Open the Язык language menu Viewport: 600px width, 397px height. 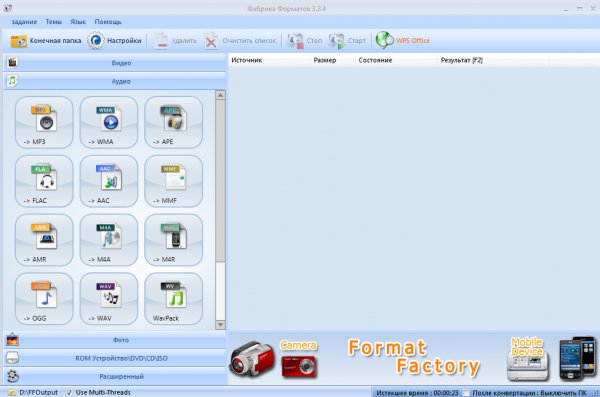(78, 22)
